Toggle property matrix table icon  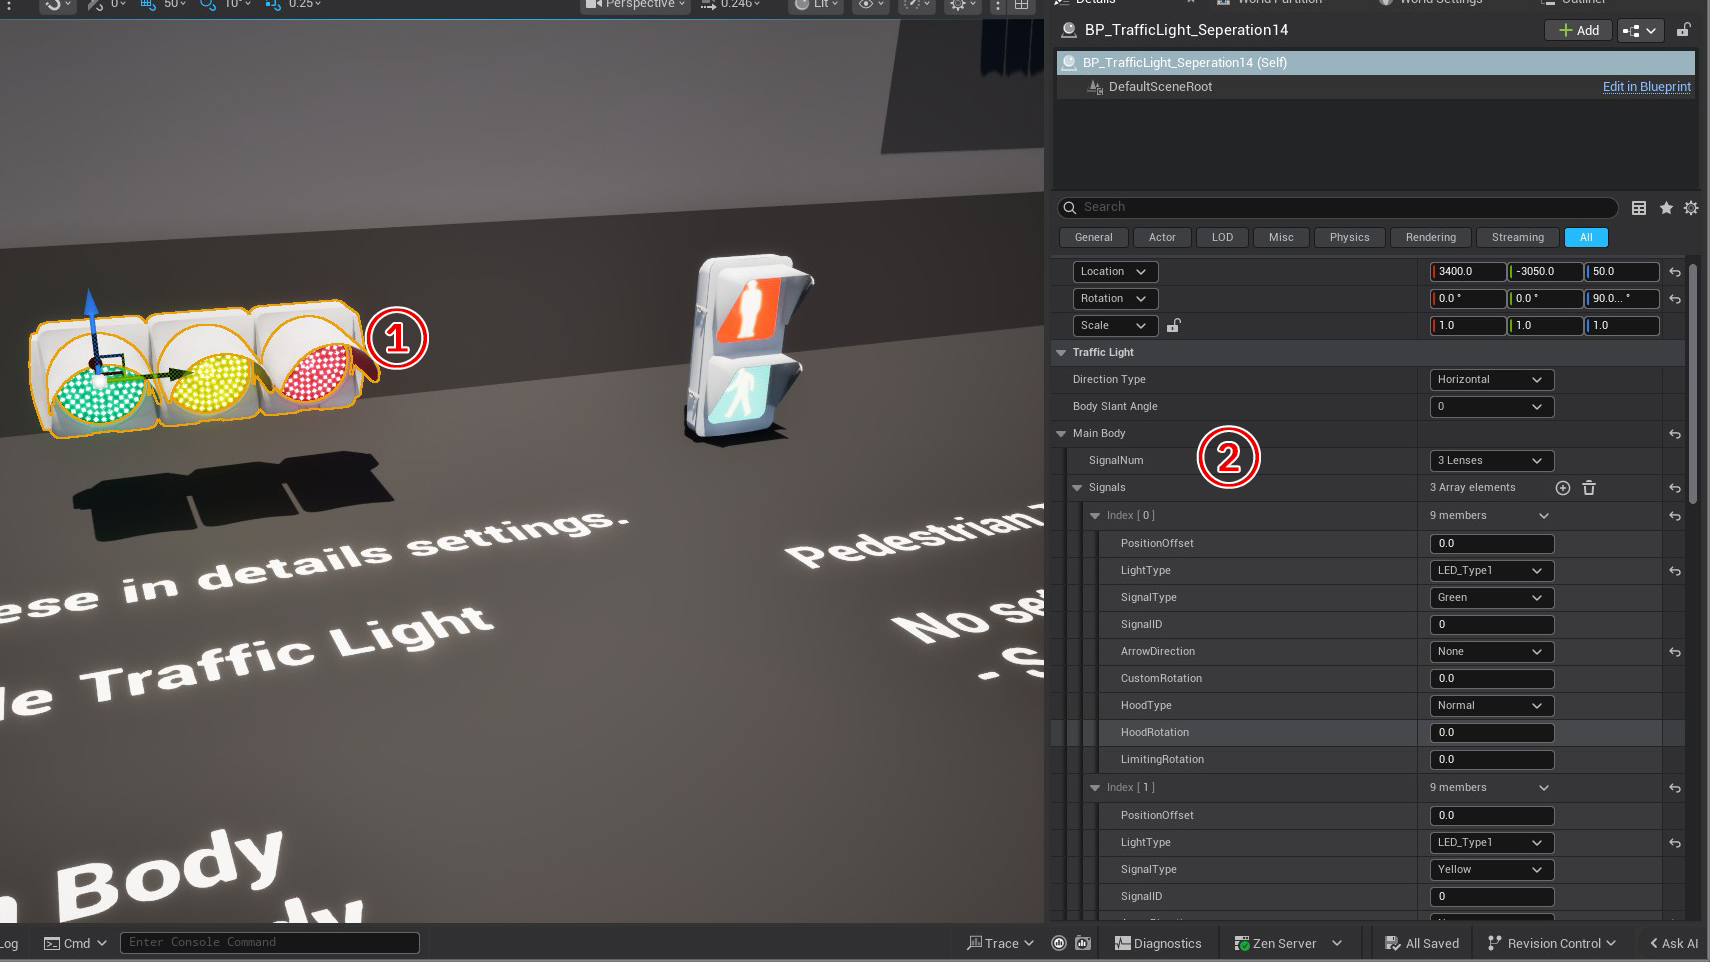[x=1639, y=208]
